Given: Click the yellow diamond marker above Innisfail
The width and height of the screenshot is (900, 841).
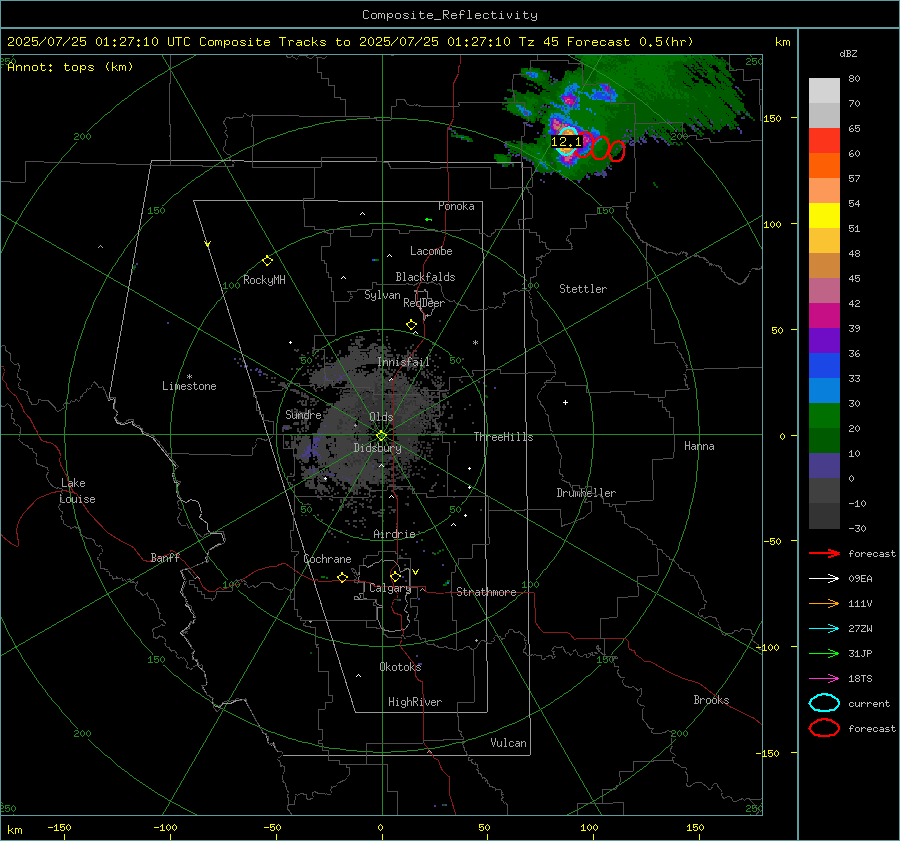Looking at the screenshot, I should (x=411, y=325).
